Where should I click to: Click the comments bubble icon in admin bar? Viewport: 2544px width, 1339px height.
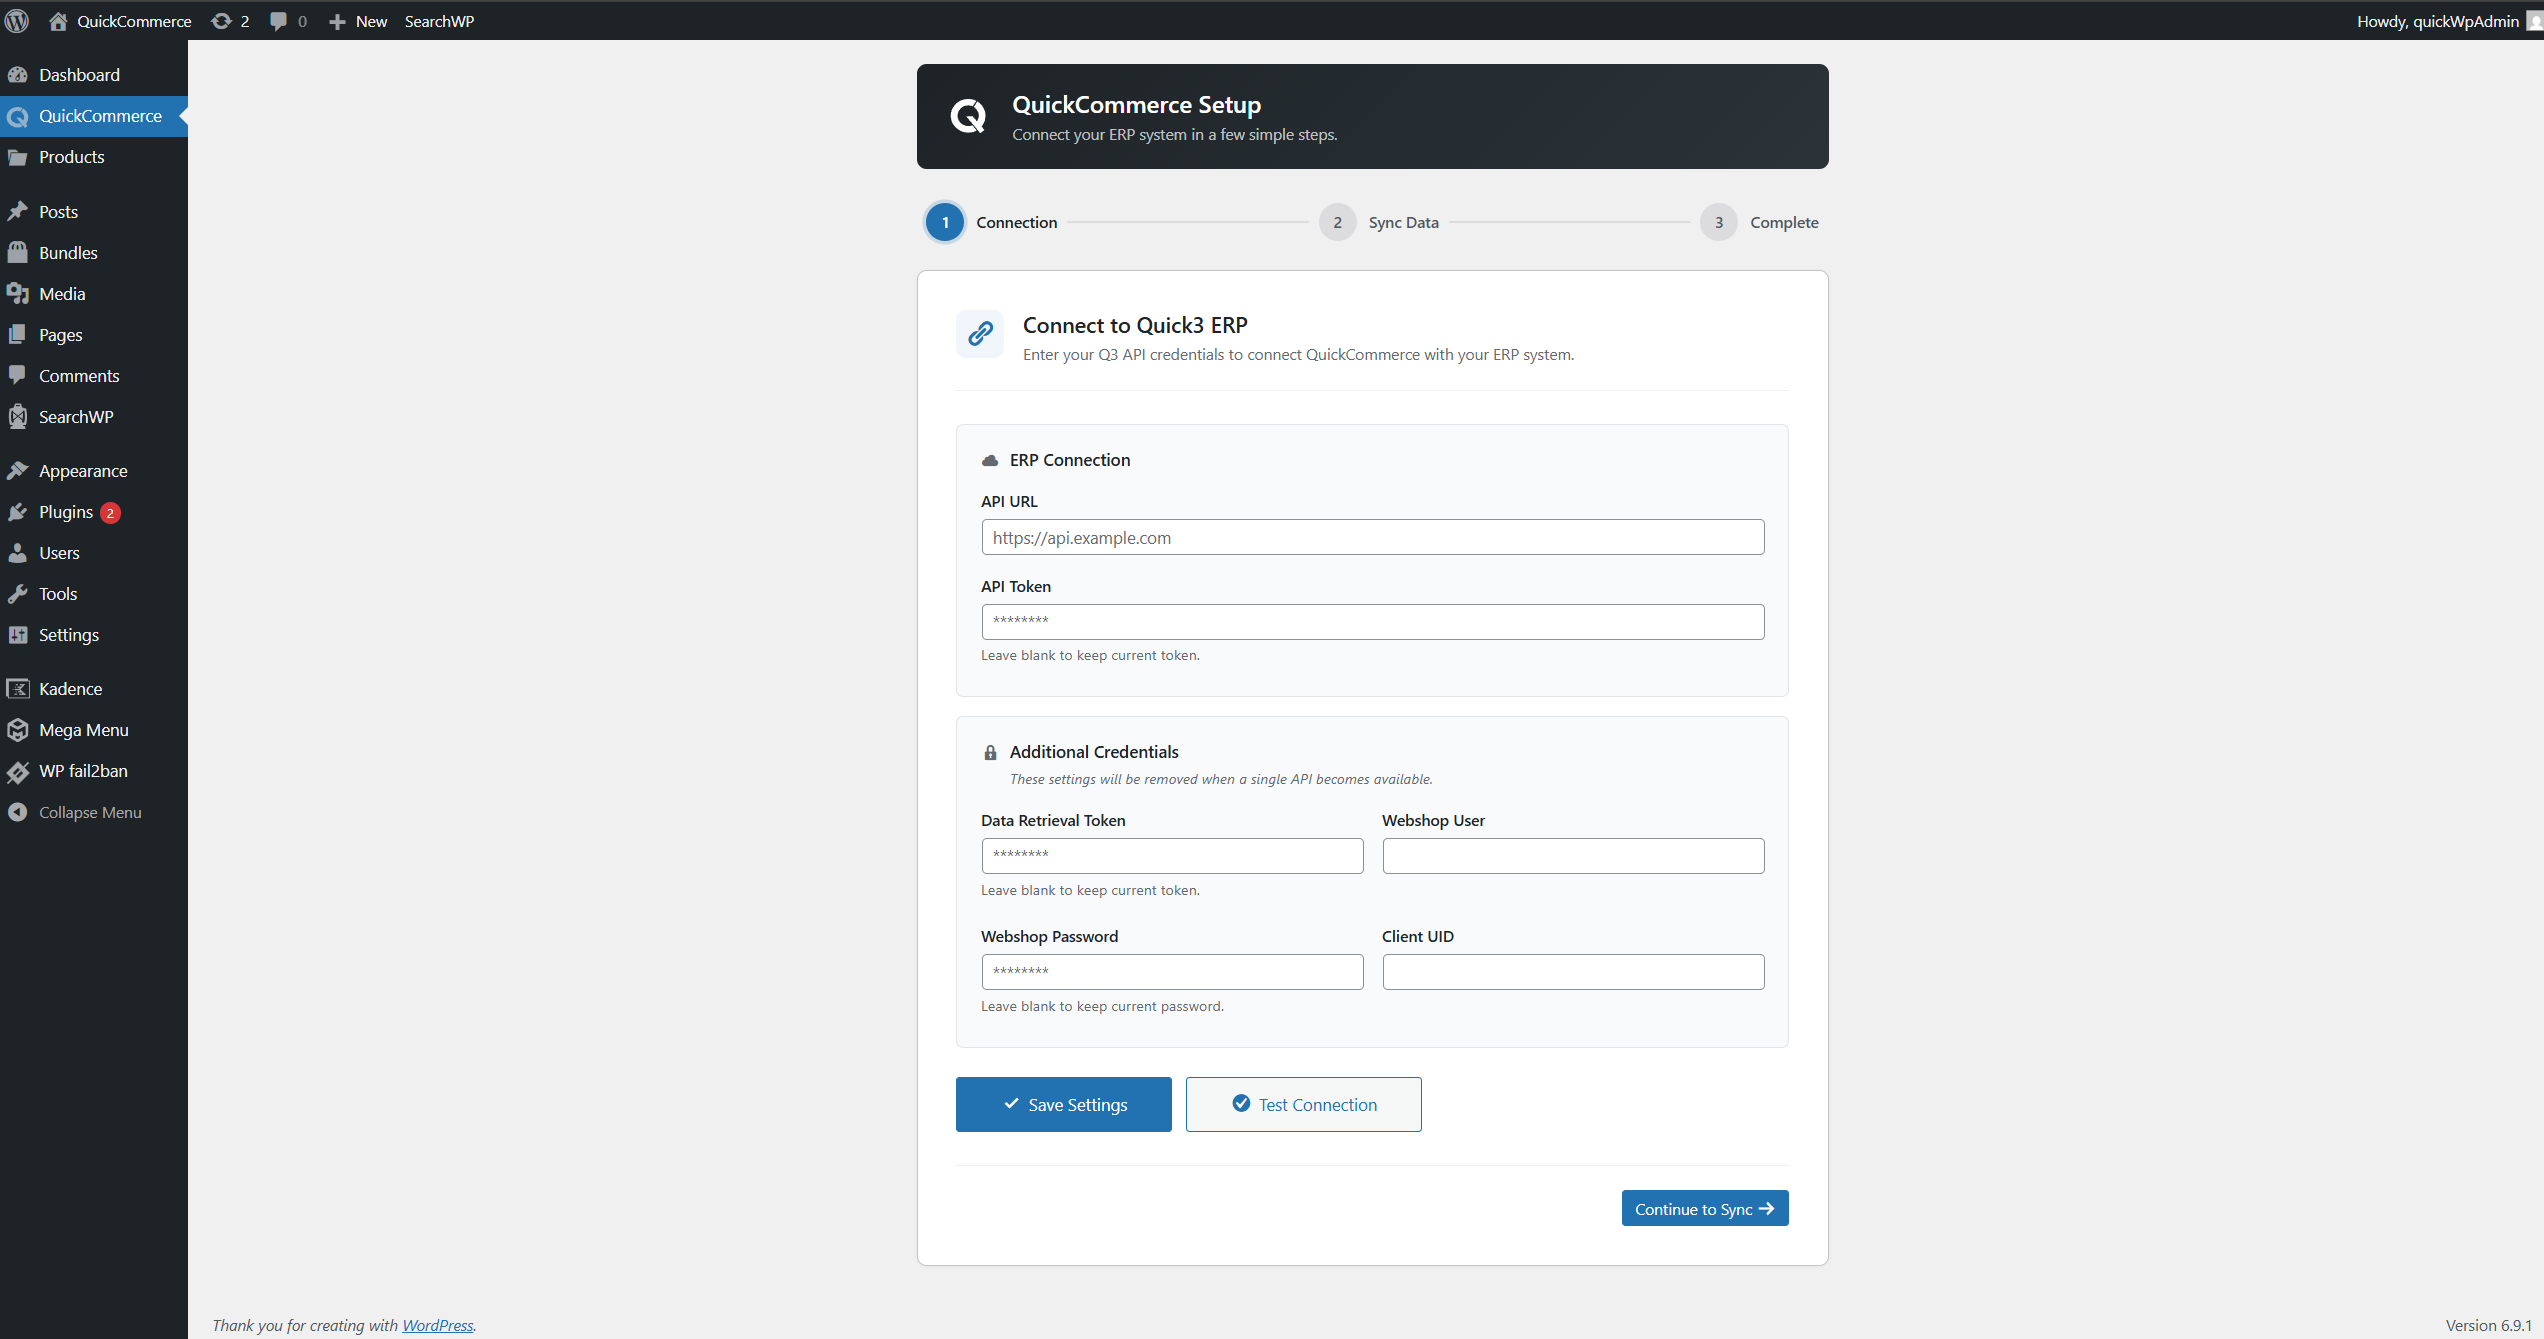(278, 21)
